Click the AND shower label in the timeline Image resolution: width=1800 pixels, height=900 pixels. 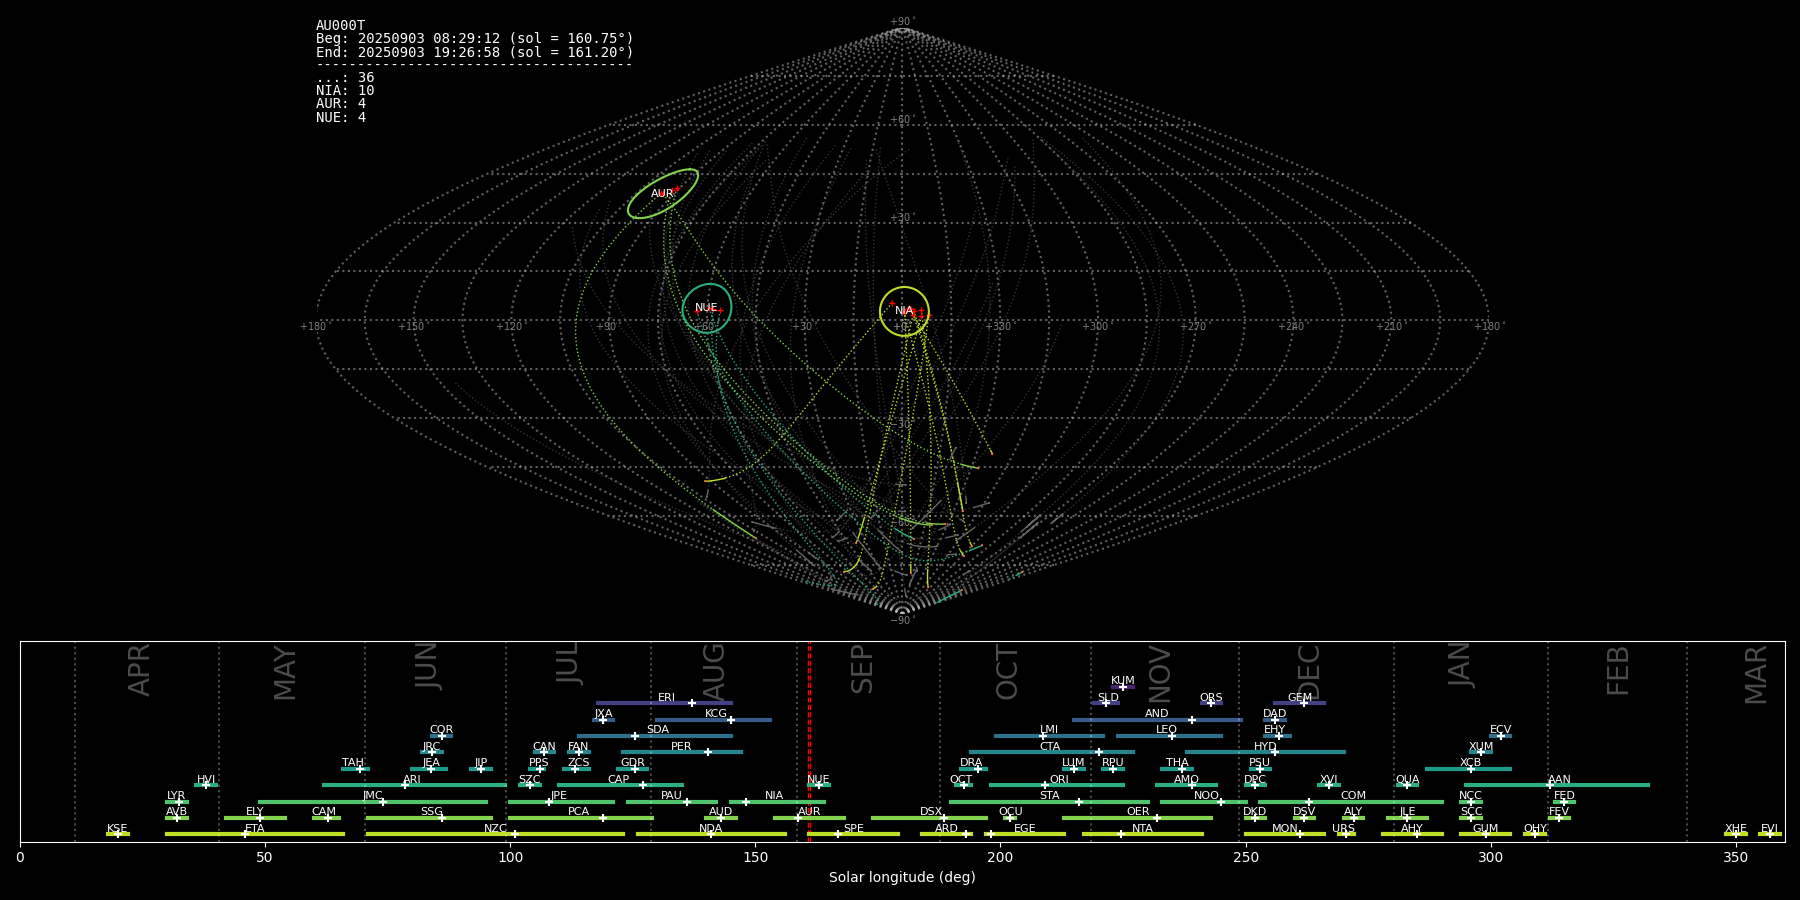1157,714
